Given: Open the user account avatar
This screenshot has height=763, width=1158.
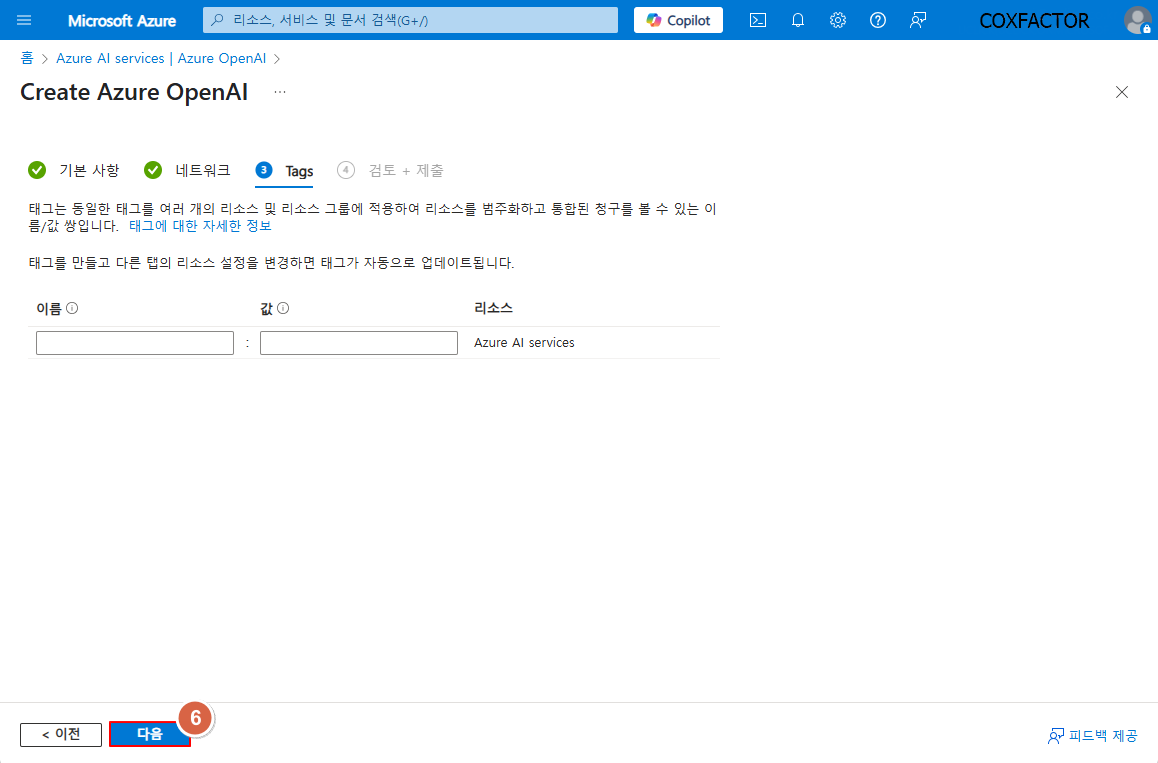Looking at the screenshot, I should 1137,20.
